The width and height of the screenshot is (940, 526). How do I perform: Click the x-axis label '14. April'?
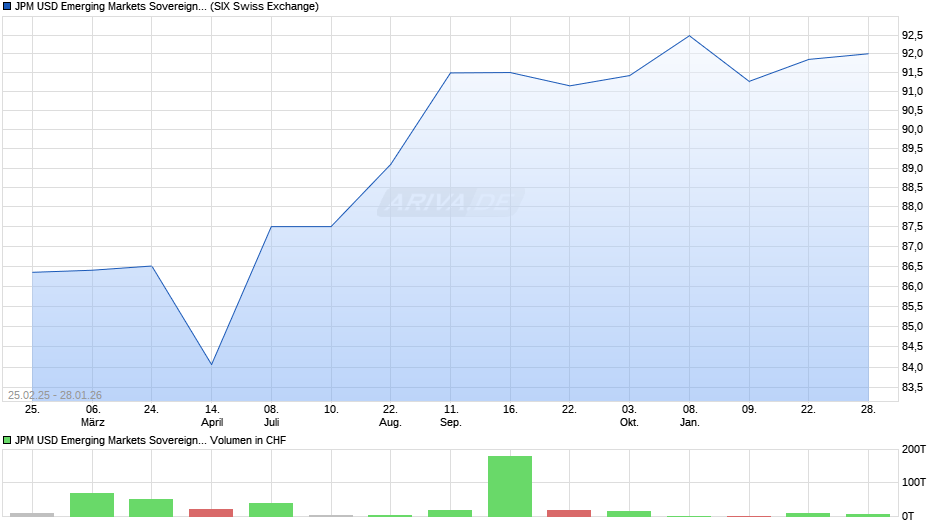(x=212, y=416)
